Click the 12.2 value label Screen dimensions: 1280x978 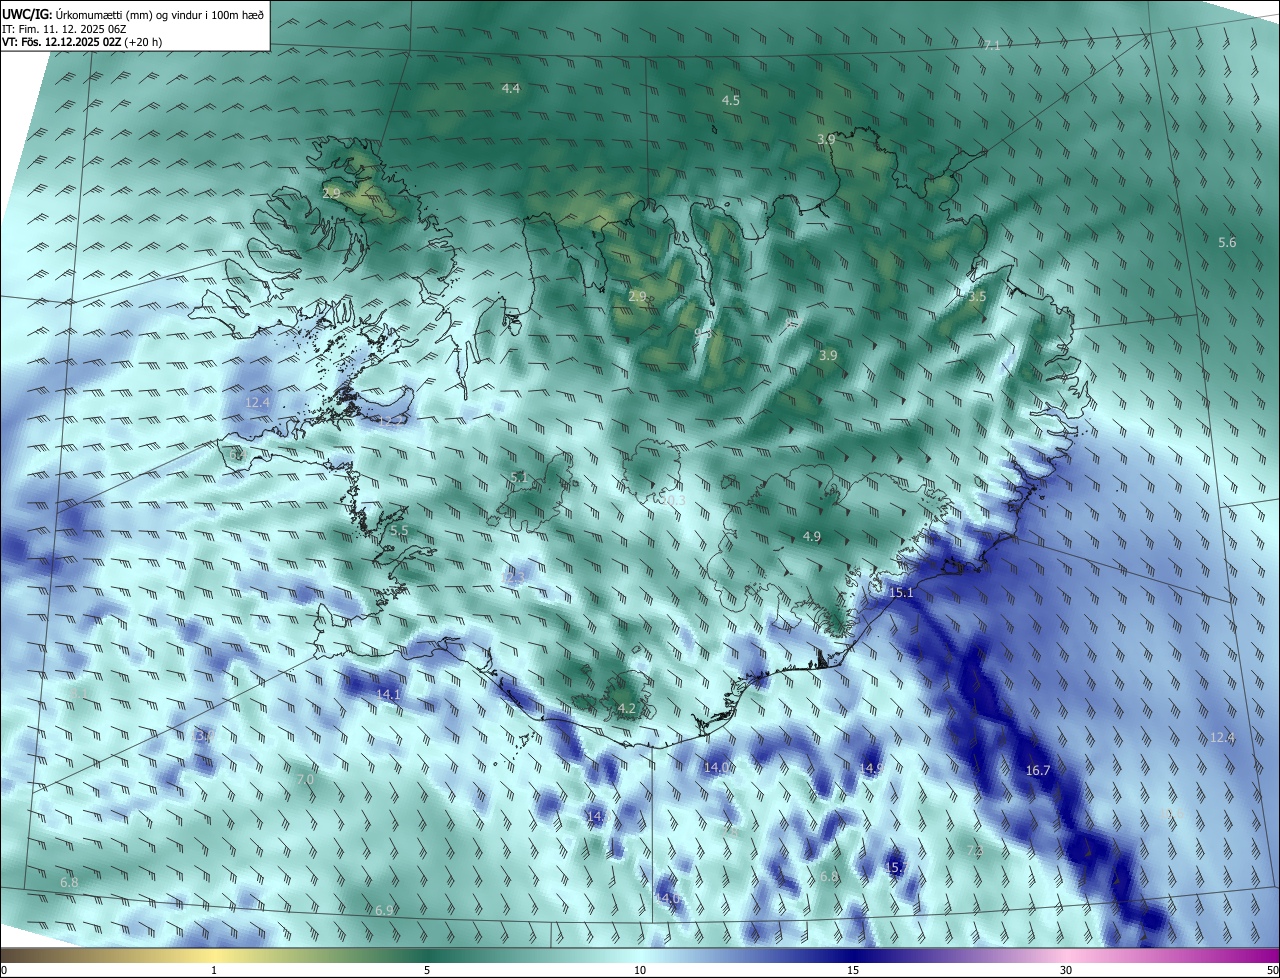392,421
